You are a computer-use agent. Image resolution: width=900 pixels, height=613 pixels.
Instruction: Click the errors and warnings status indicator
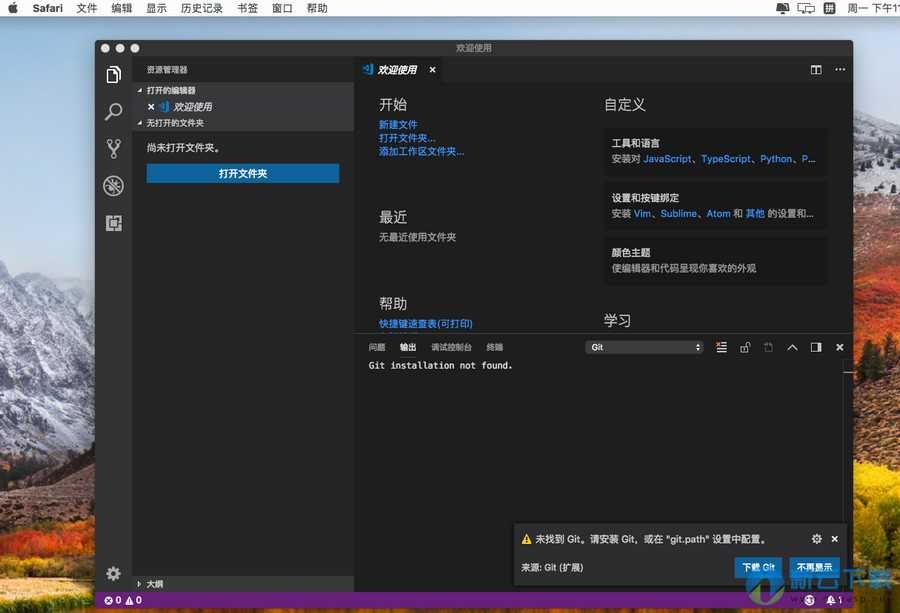coord(123,600)
